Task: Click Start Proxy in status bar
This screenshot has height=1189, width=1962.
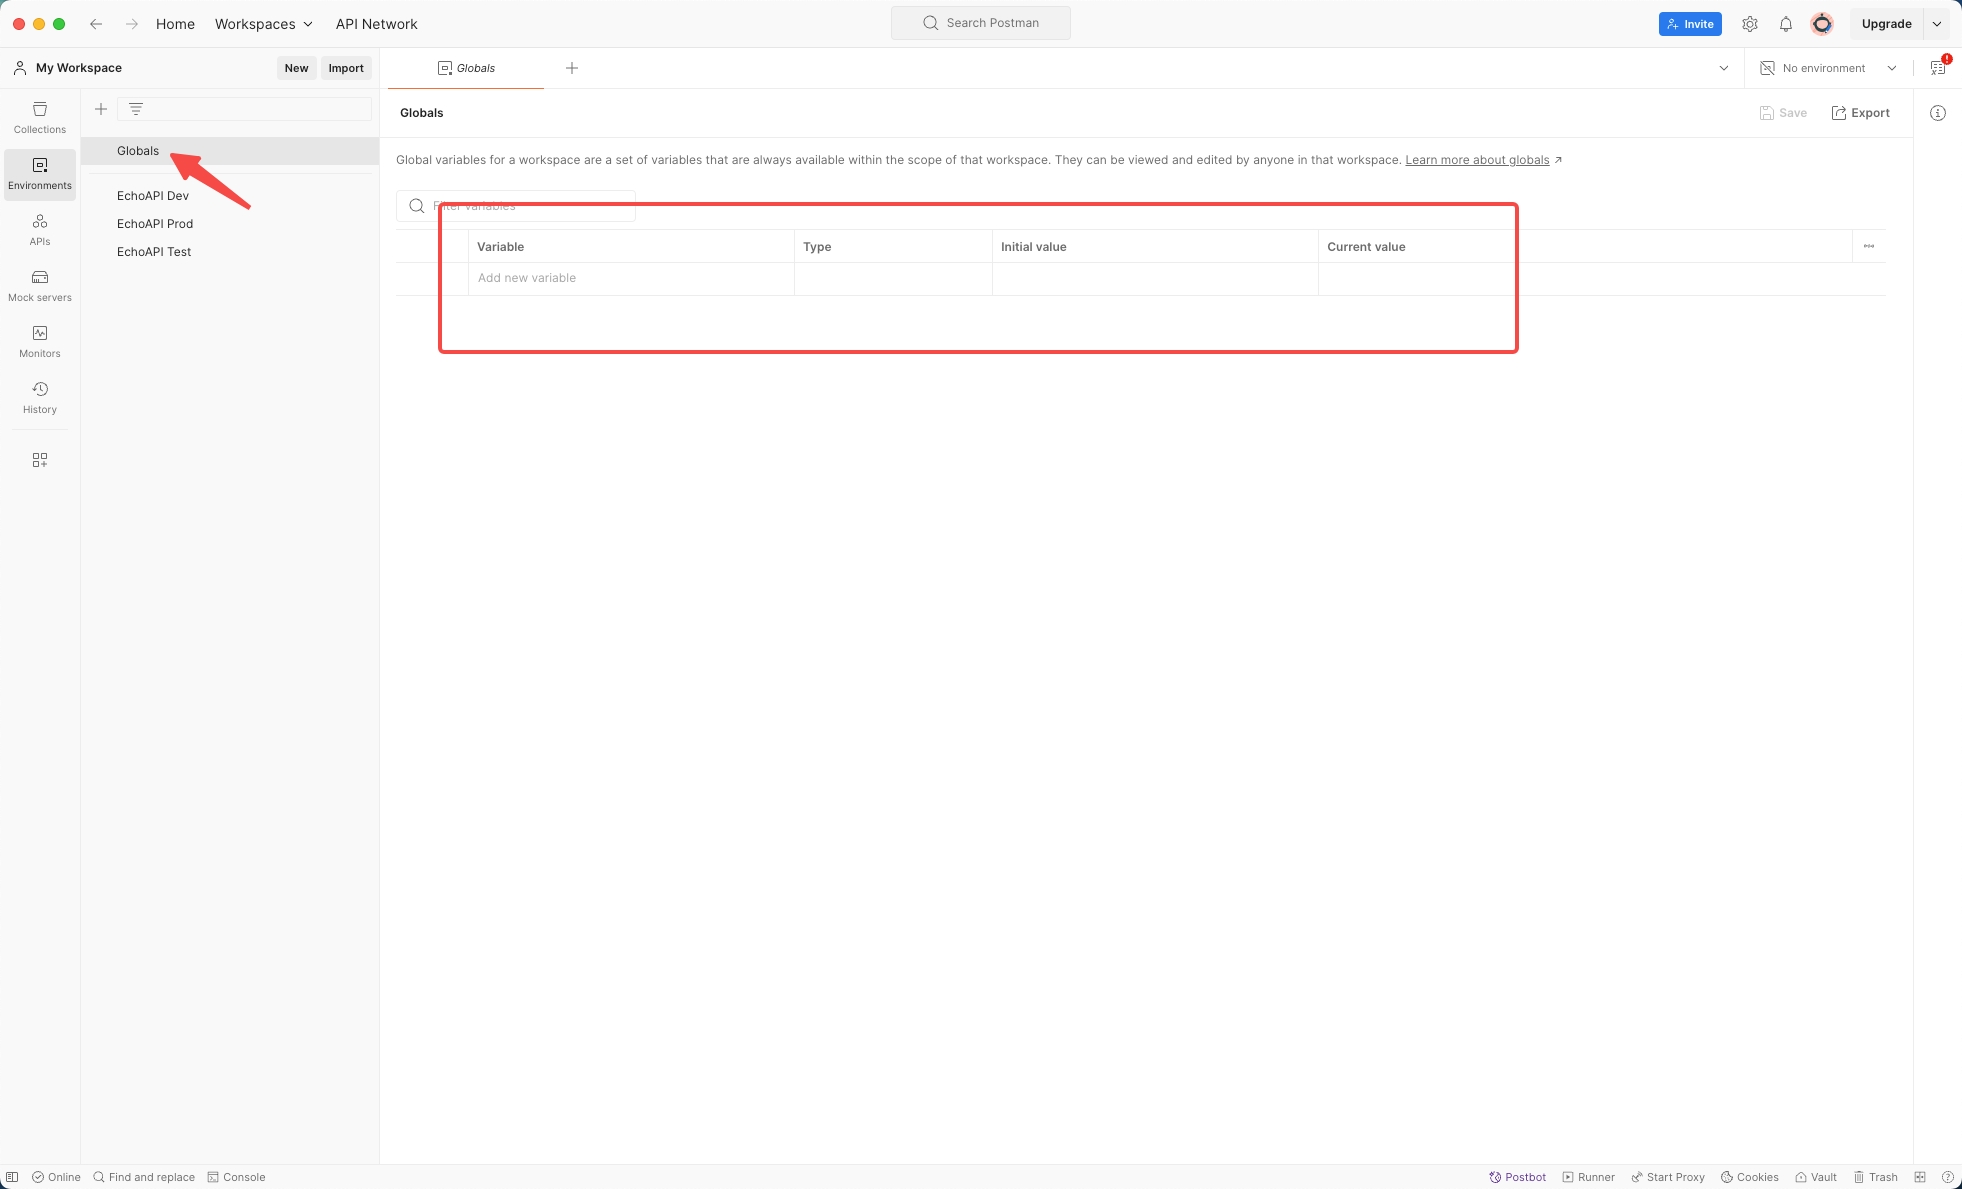Action: (x=1668, y=1177)
